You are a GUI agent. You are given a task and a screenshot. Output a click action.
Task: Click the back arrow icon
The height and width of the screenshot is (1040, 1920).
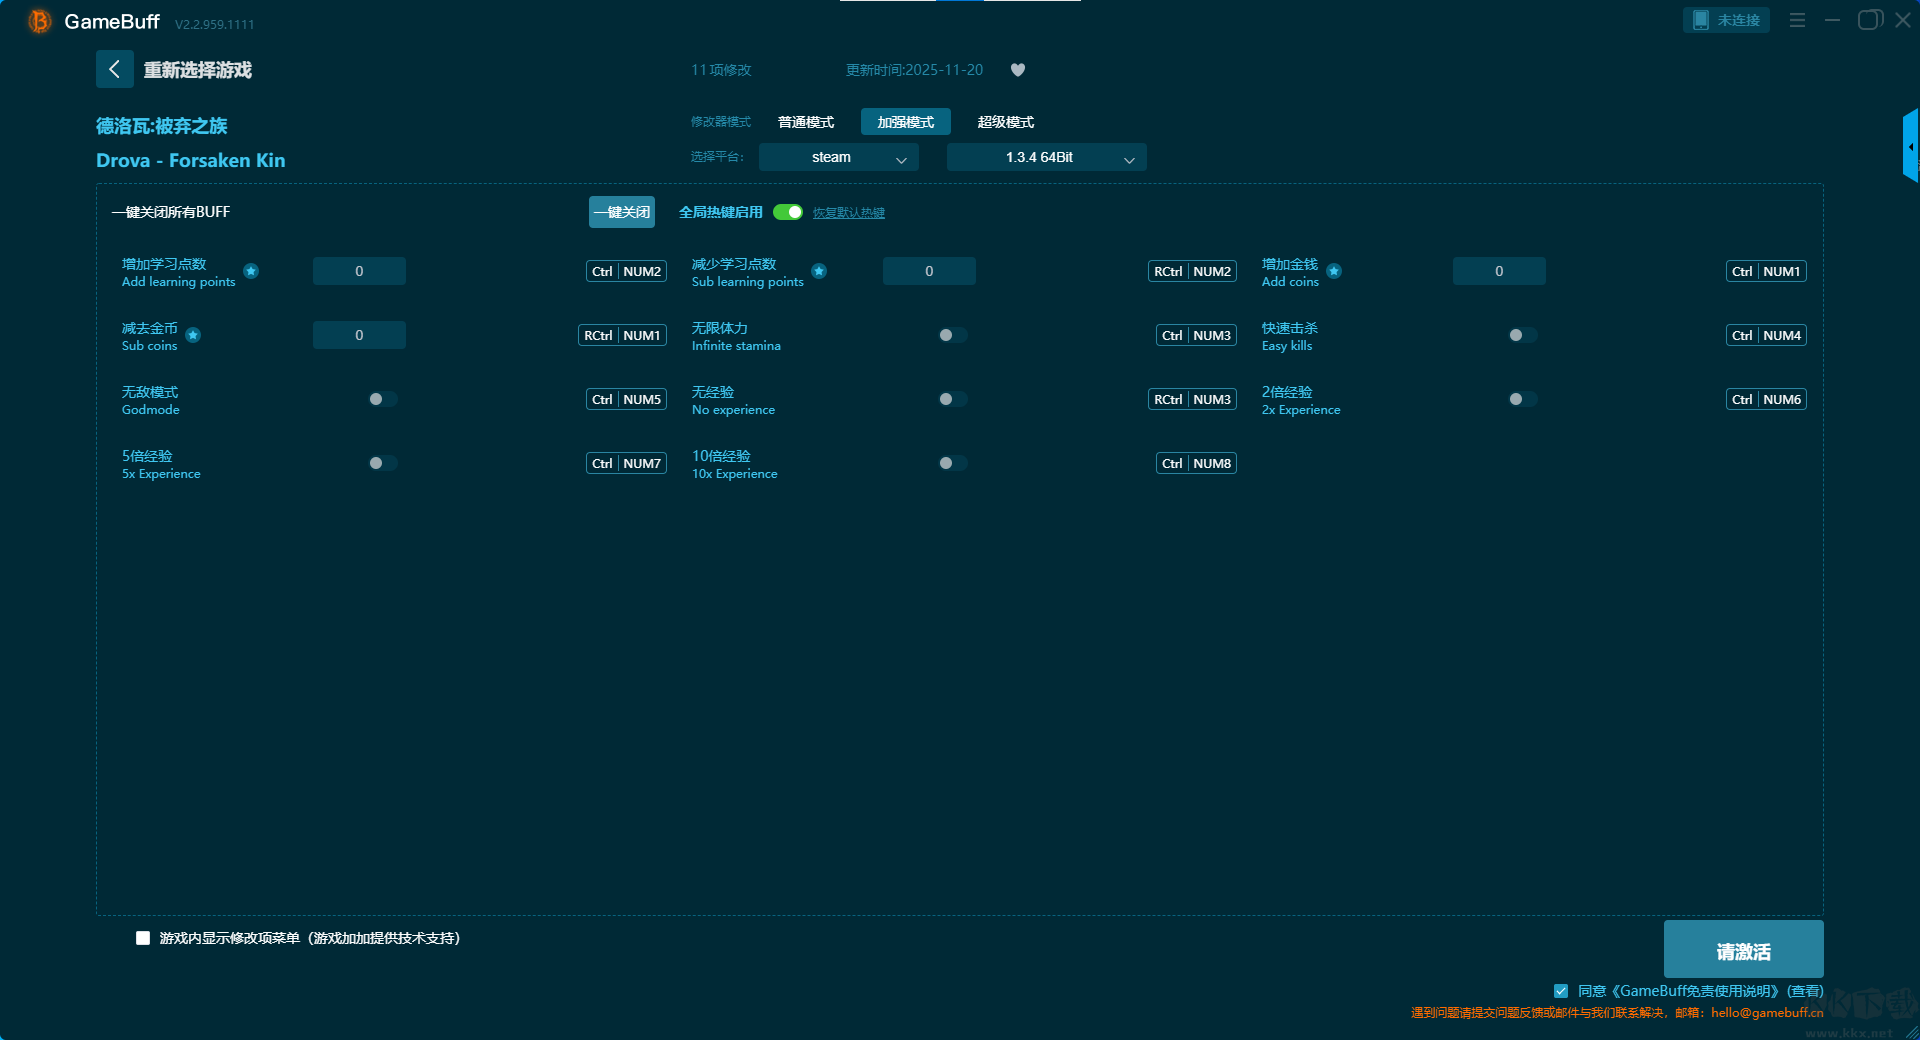coord(114,69)
